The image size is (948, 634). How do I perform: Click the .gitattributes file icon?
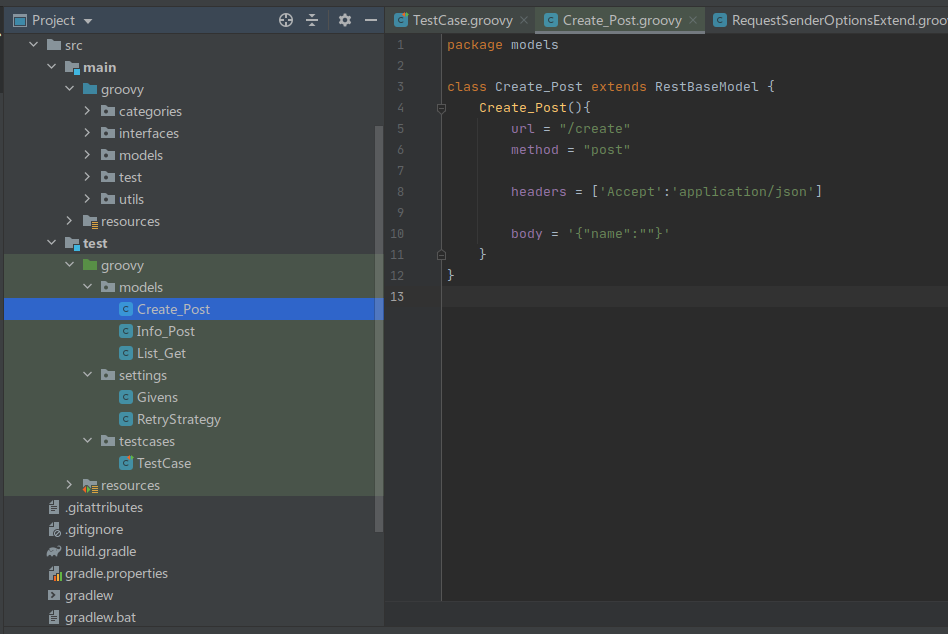click(x=54, y=507)
